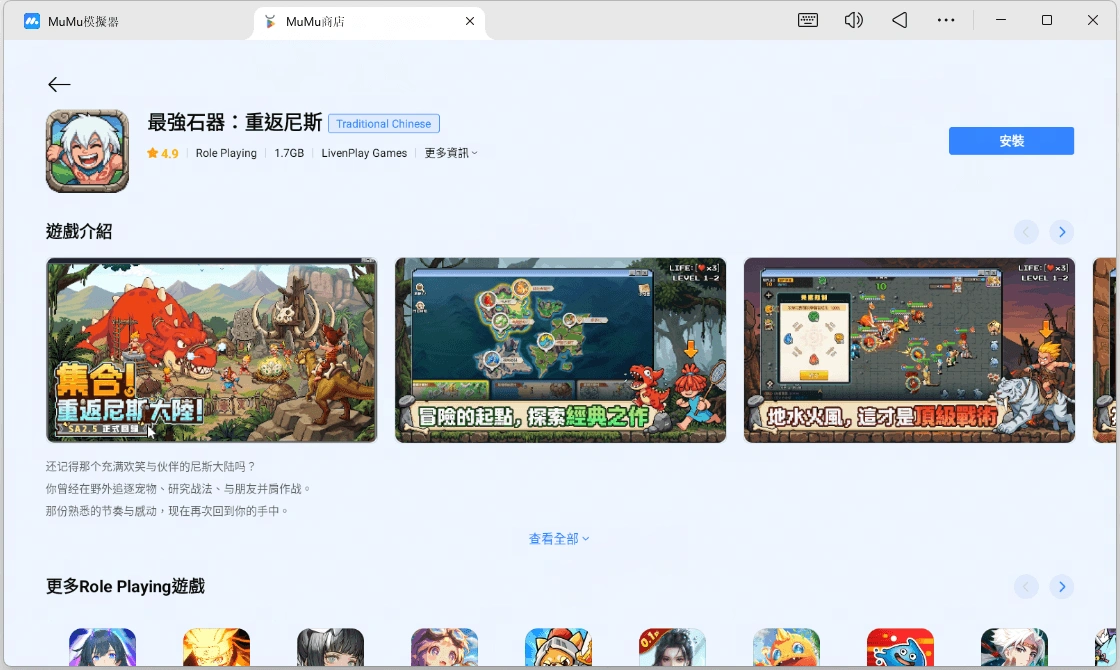Image resolution: width=1120 pixels, height=670 pixels.
Task: Click the 遊戲介紹 section heading
Action: pyautogui.click(x=79, y=231)
